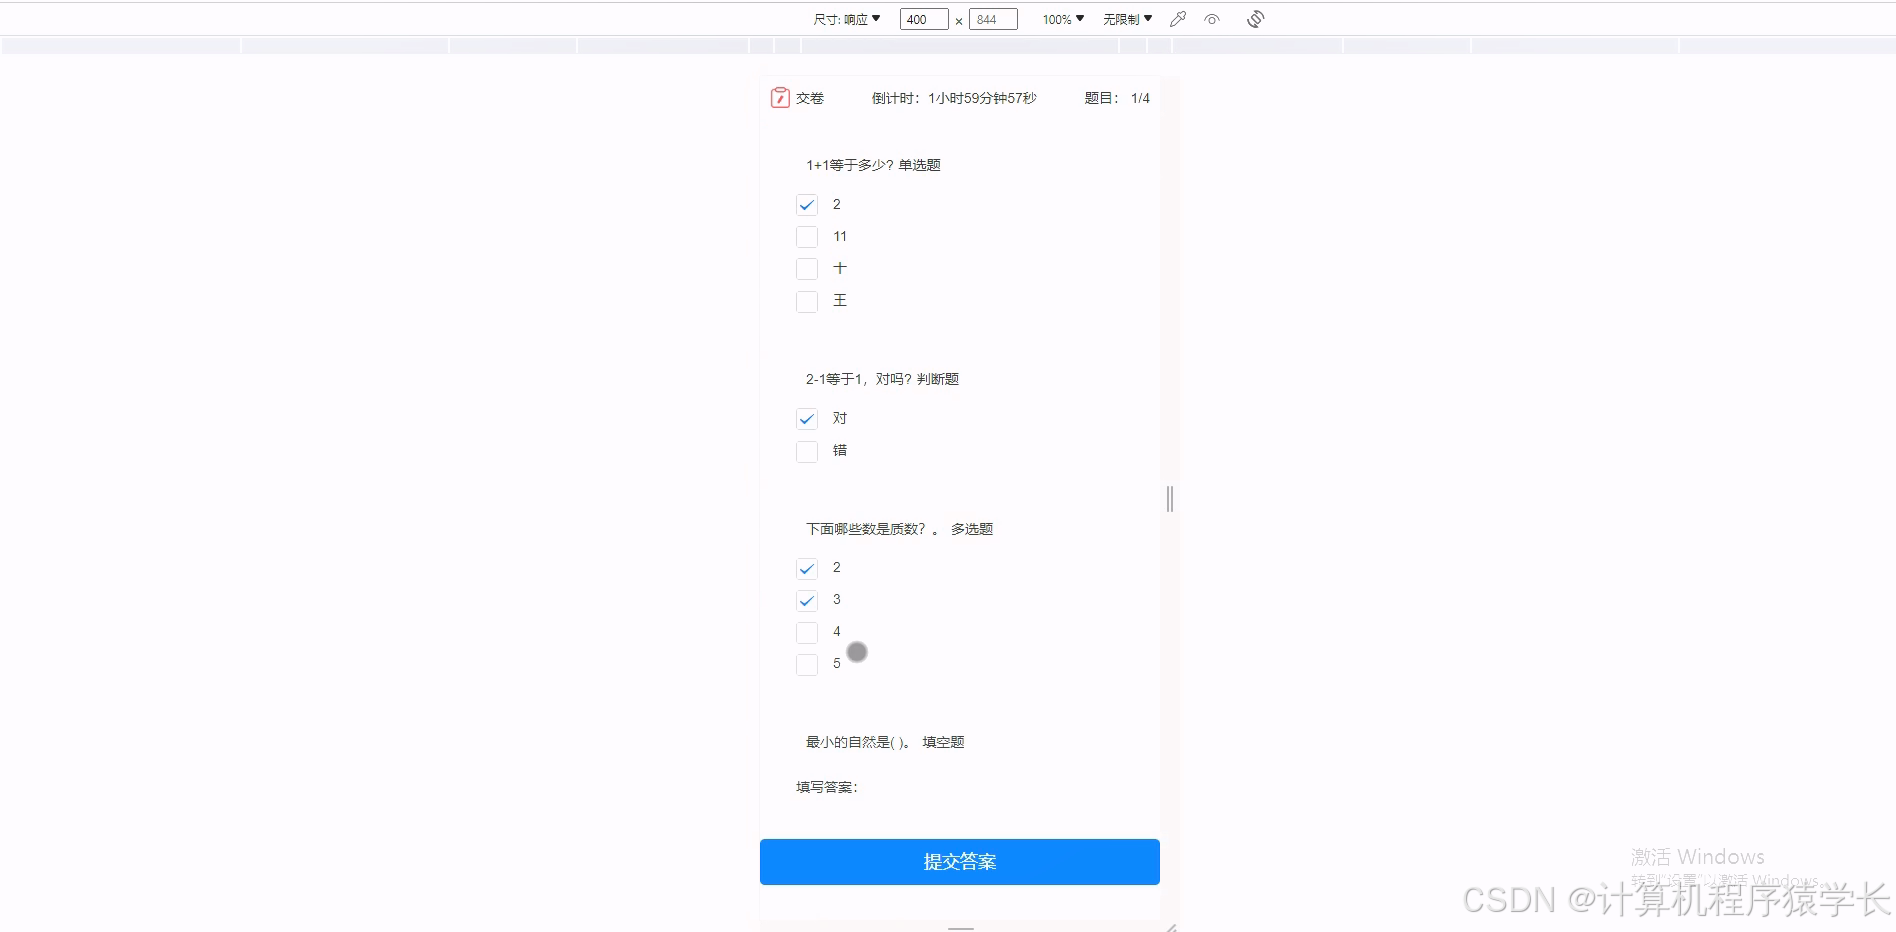Image resolution: width=1896 pixels, height=932 pixels.
Task: Check the answer 11 for question one
Action: 807,236
